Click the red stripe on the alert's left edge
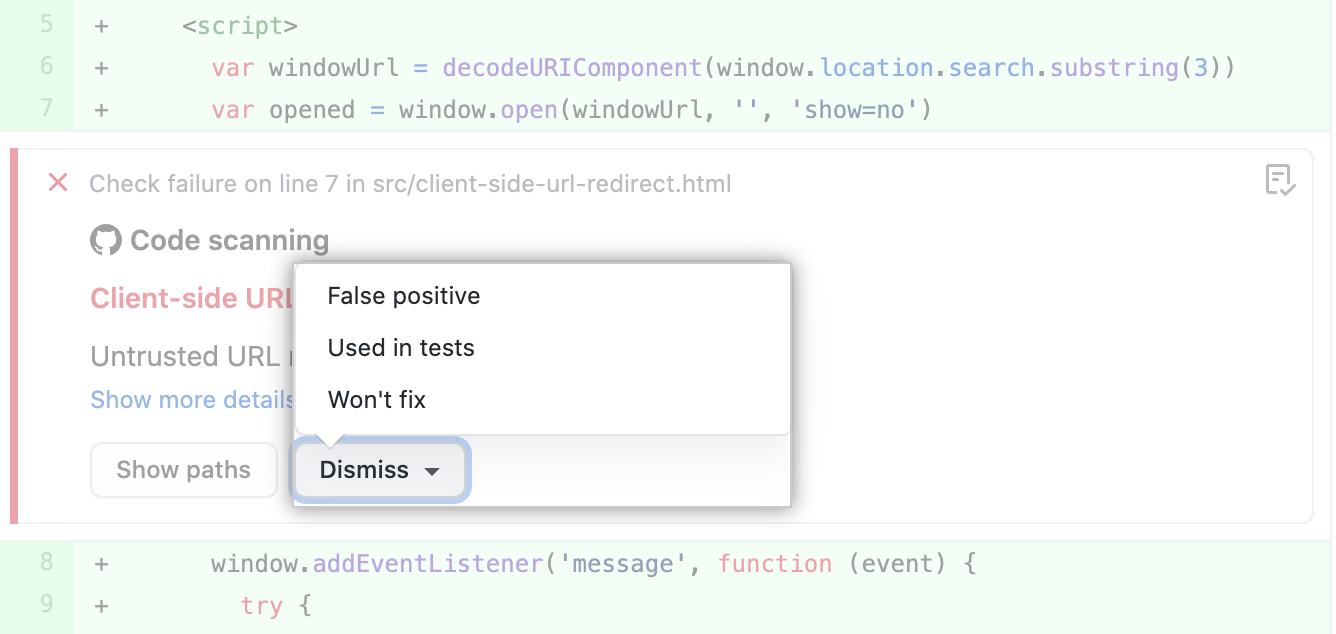 pos(16,335)
